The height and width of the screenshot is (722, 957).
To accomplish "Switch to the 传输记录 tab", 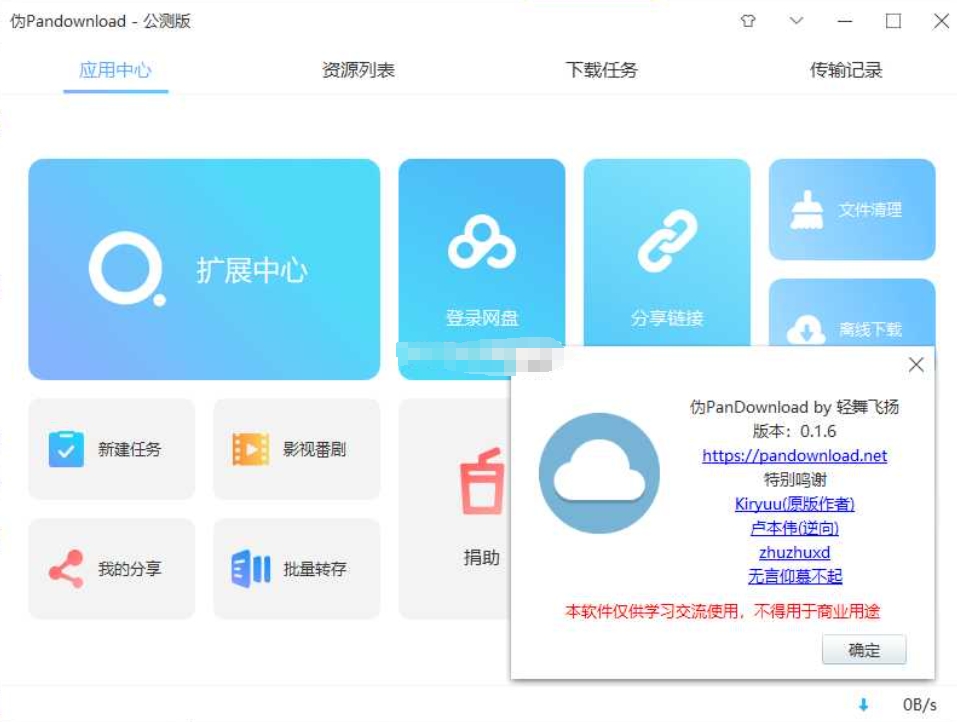I will tap(846, 70).
